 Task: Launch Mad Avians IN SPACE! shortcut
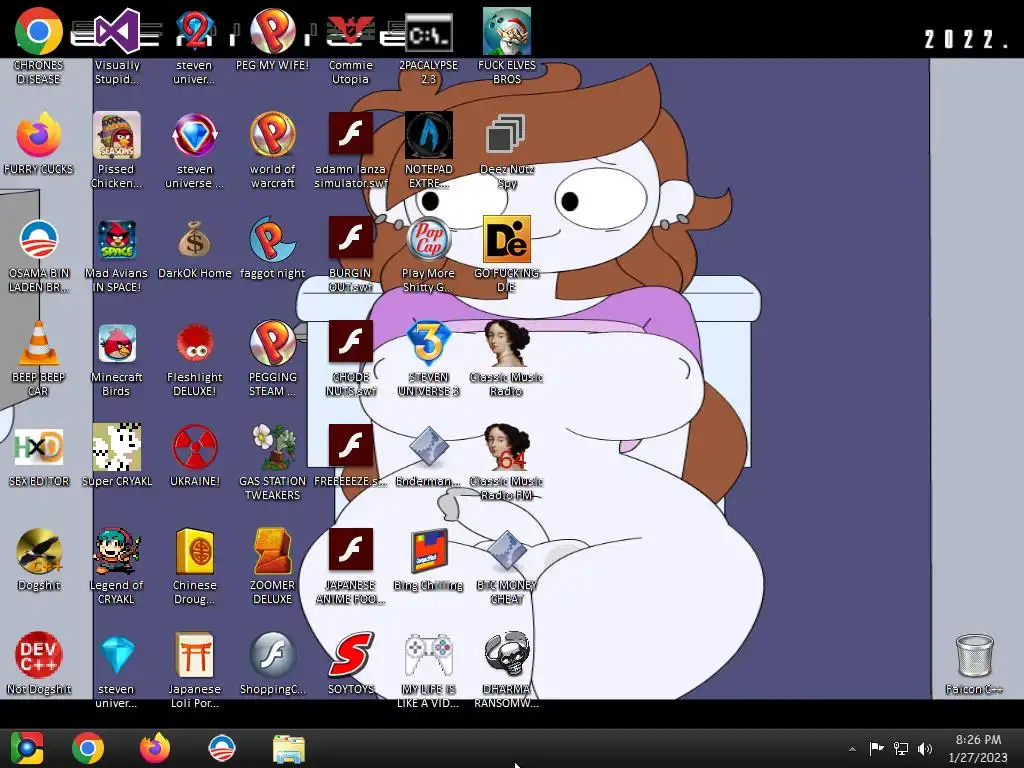116,240
